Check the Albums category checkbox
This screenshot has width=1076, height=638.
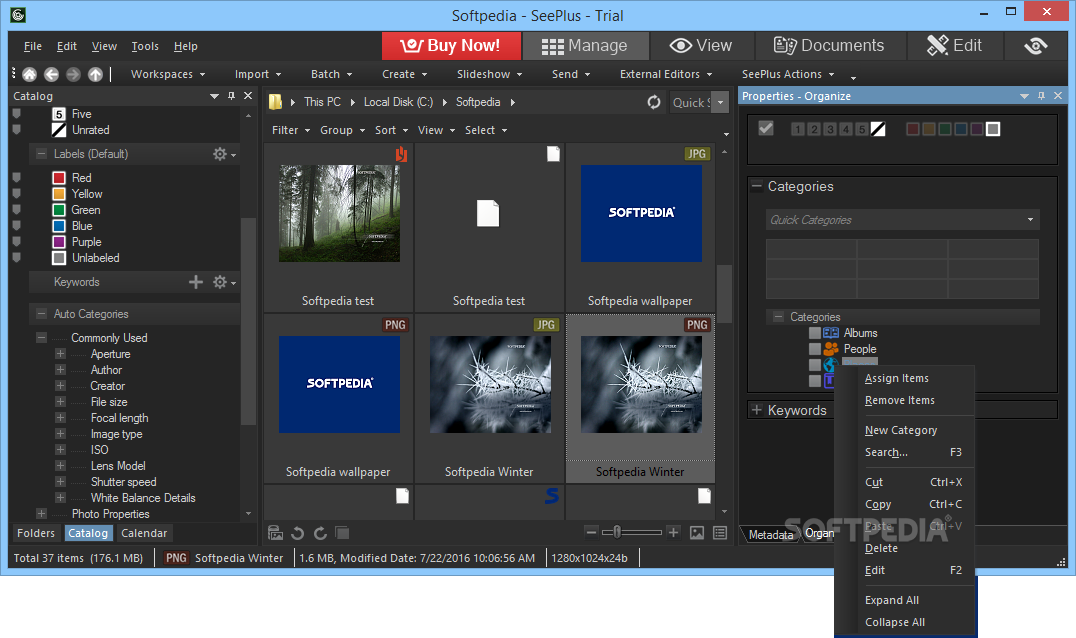click(815, 333)
